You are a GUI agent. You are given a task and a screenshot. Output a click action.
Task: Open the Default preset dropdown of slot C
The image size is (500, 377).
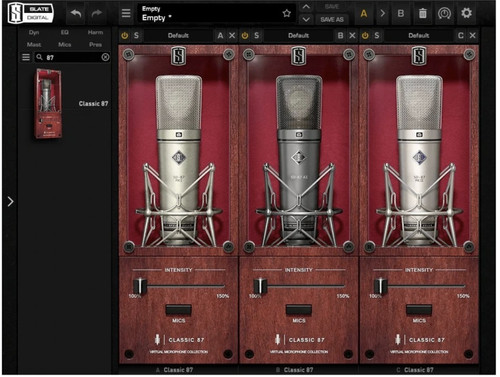(x=419, y=35)
